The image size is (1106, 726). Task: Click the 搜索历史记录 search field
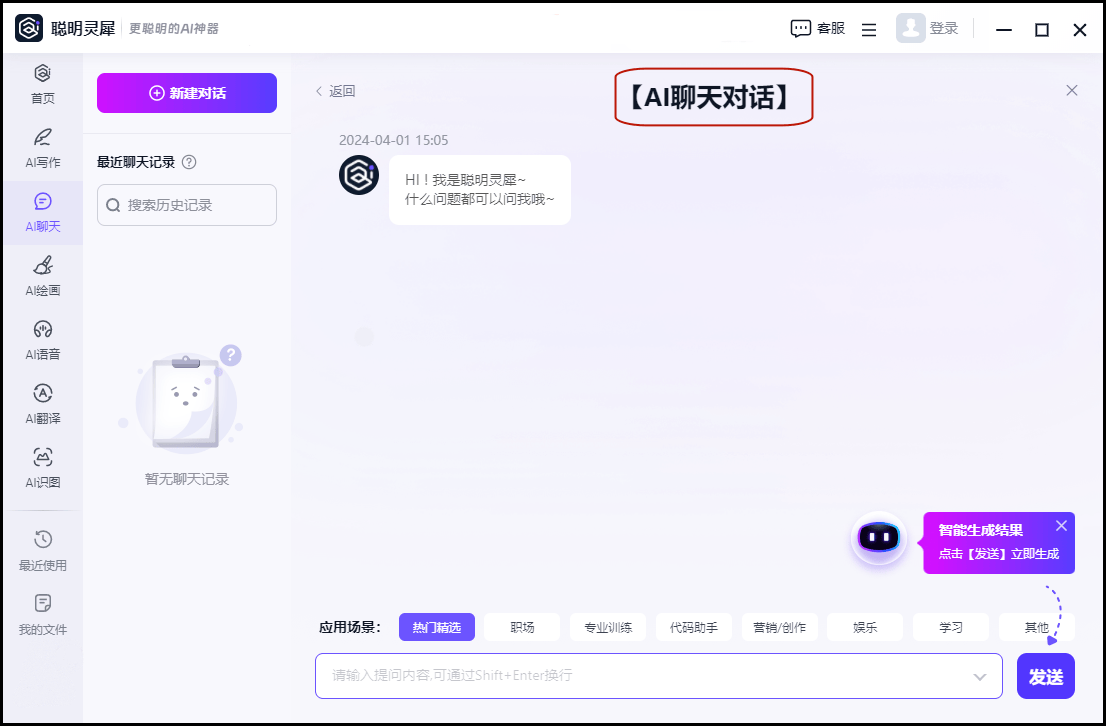pos(187,205)
